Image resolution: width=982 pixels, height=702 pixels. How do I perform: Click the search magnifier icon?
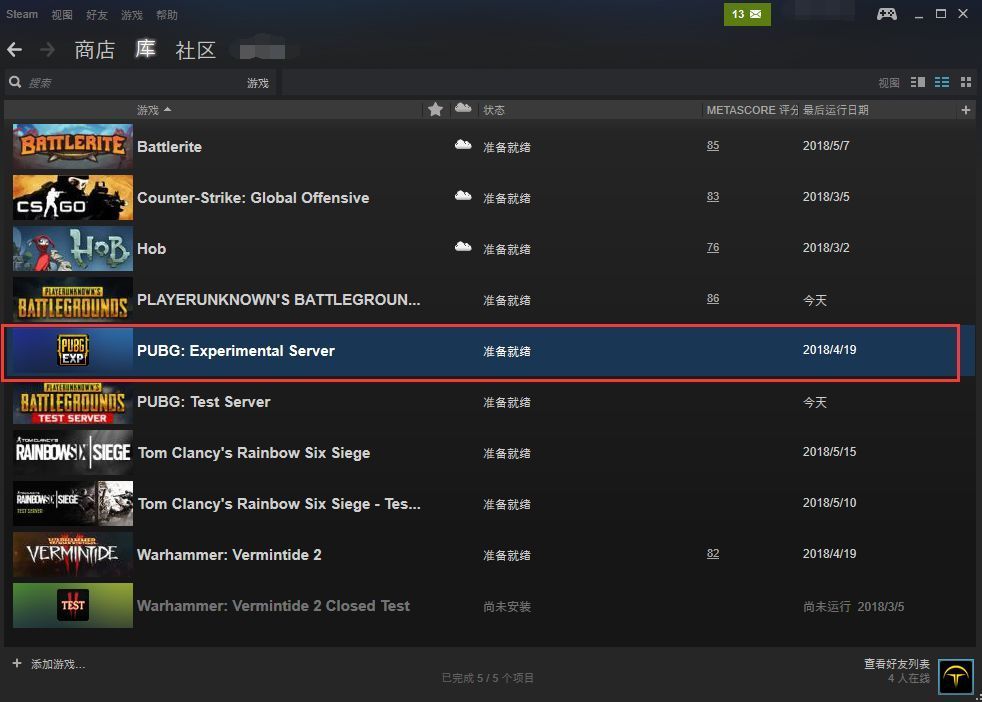click(x=15, y=82)
